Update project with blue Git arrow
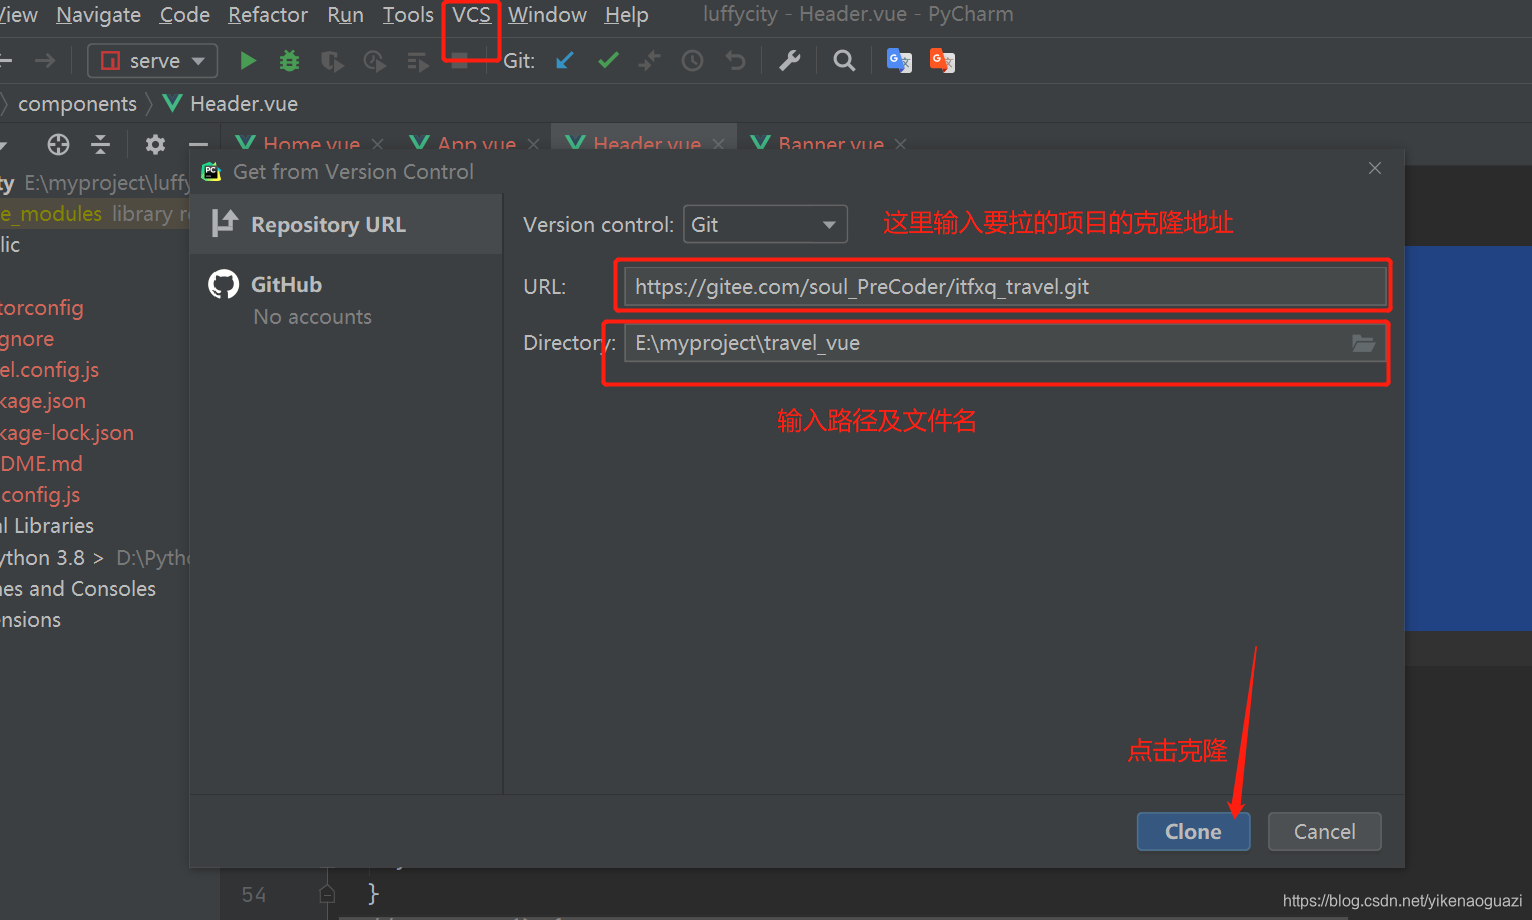This screenshot has width=1532, height=920. [x=565, y=61]
